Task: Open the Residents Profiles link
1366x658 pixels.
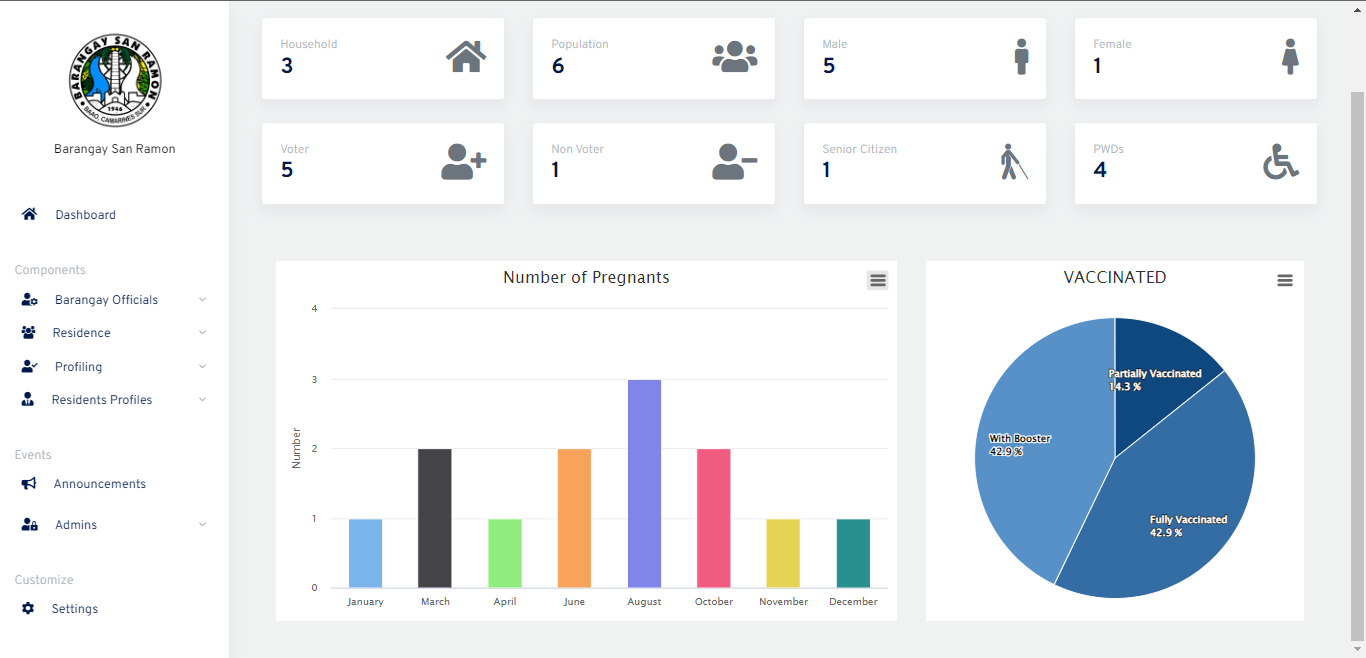Action: (x=101, y=399)
